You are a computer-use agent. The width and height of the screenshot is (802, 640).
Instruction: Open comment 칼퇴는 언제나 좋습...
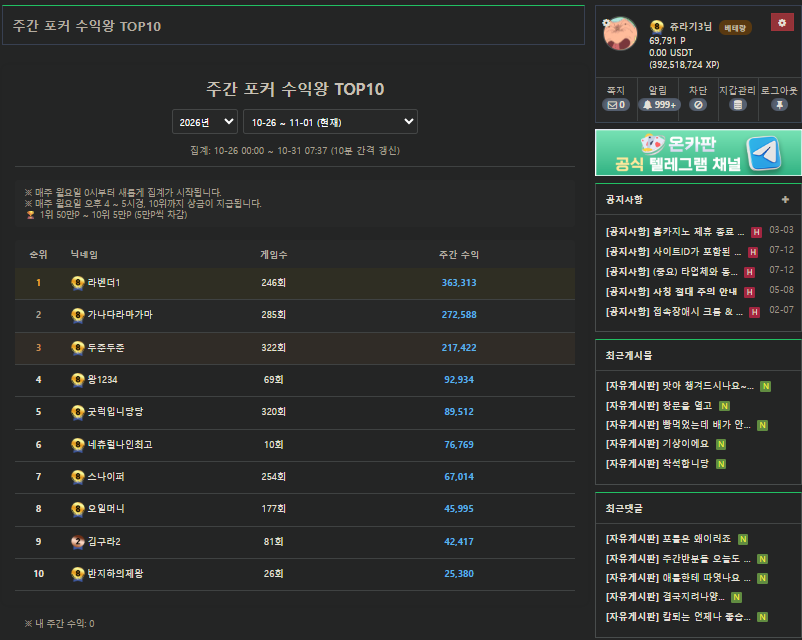tap(678, 616)
